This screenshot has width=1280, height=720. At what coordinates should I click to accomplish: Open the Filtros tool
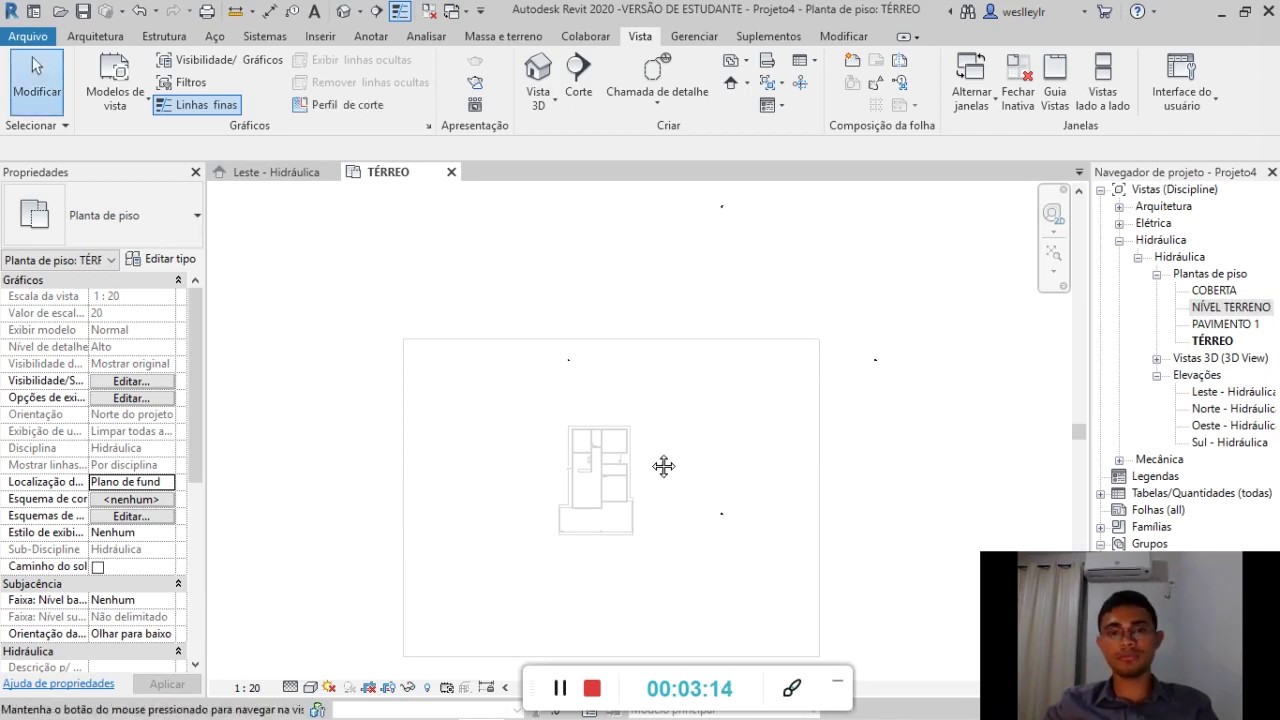(x=181, y=82)
